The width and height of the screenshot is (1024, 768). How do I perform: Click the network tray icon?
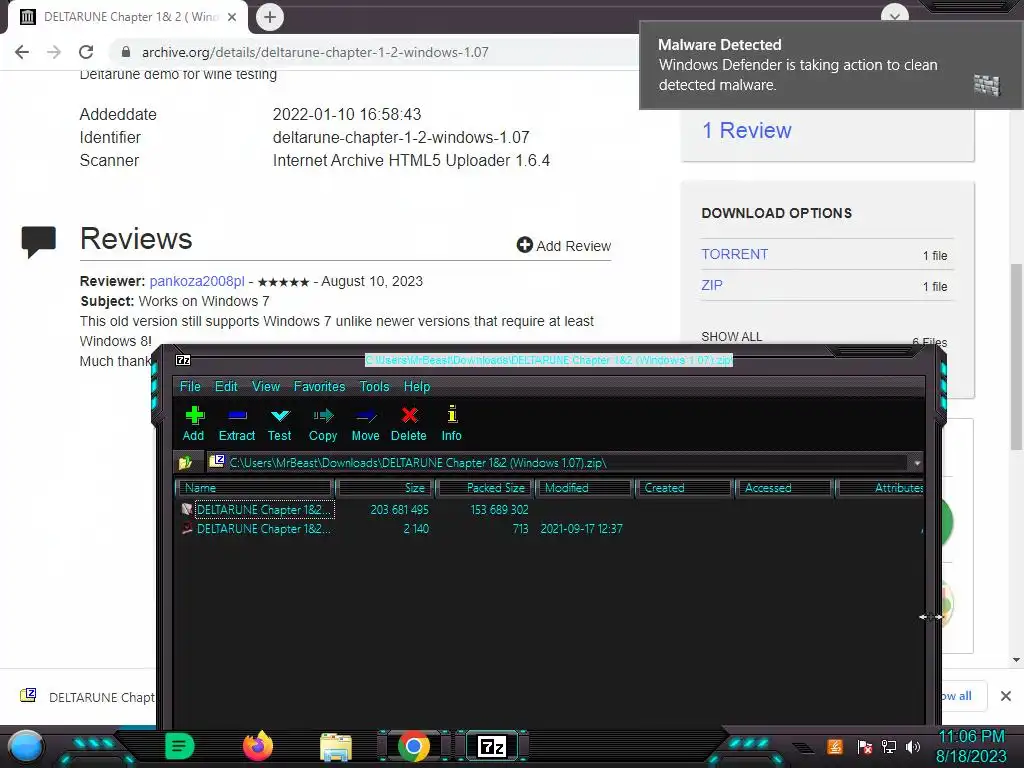[x=889, y=747]
